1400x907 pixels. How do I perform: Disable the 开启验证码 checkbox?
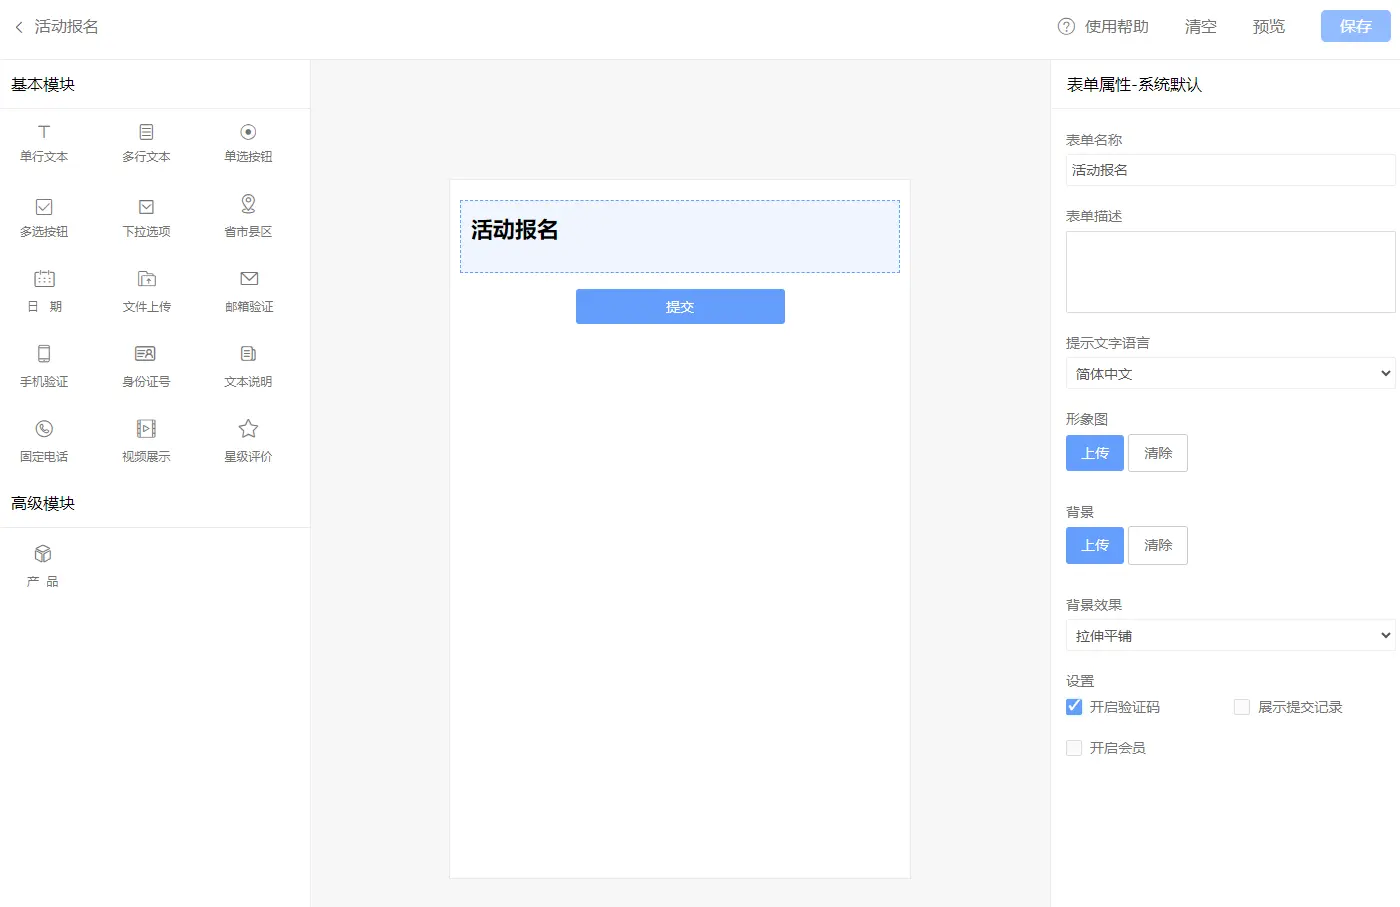click(1074, 707)
